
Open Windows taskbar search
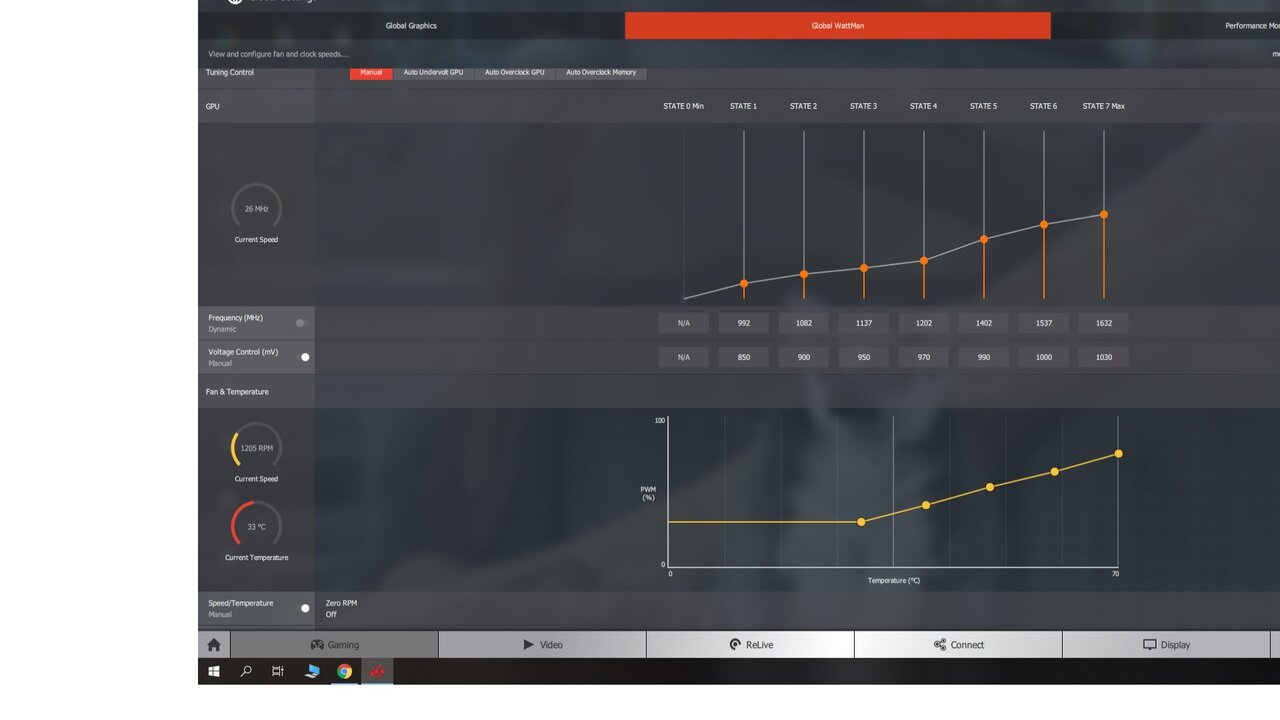pyautogui.click(x=246, y=672)
